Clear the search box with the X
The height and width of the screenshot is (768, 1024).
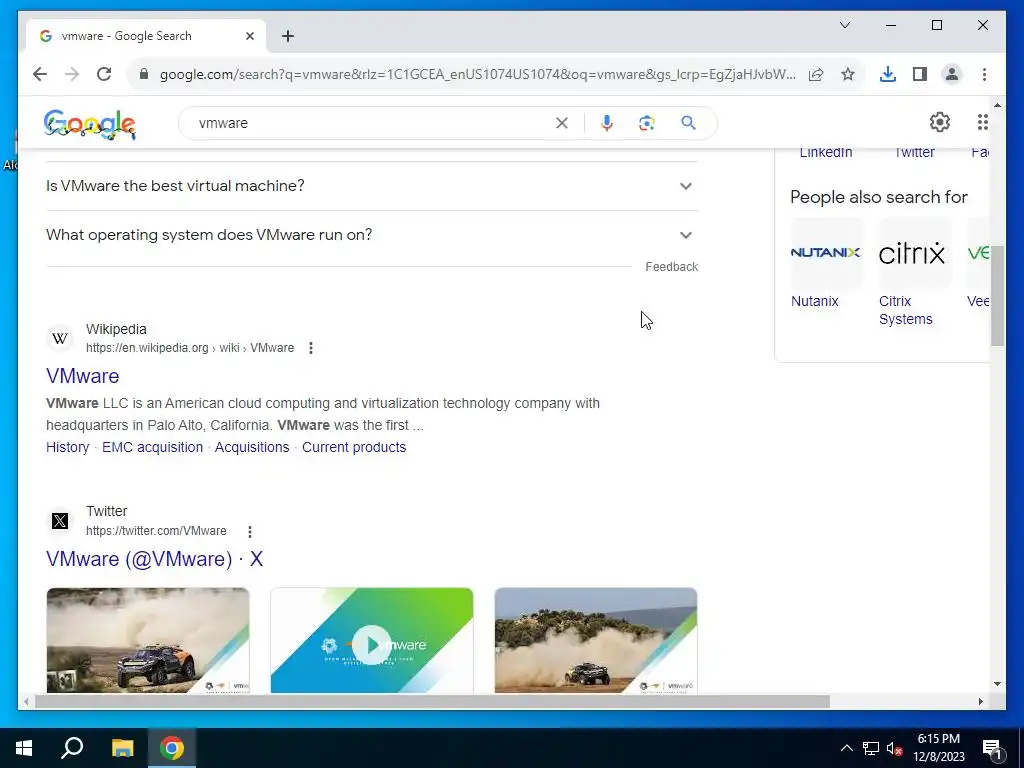[x=562, y=123]
